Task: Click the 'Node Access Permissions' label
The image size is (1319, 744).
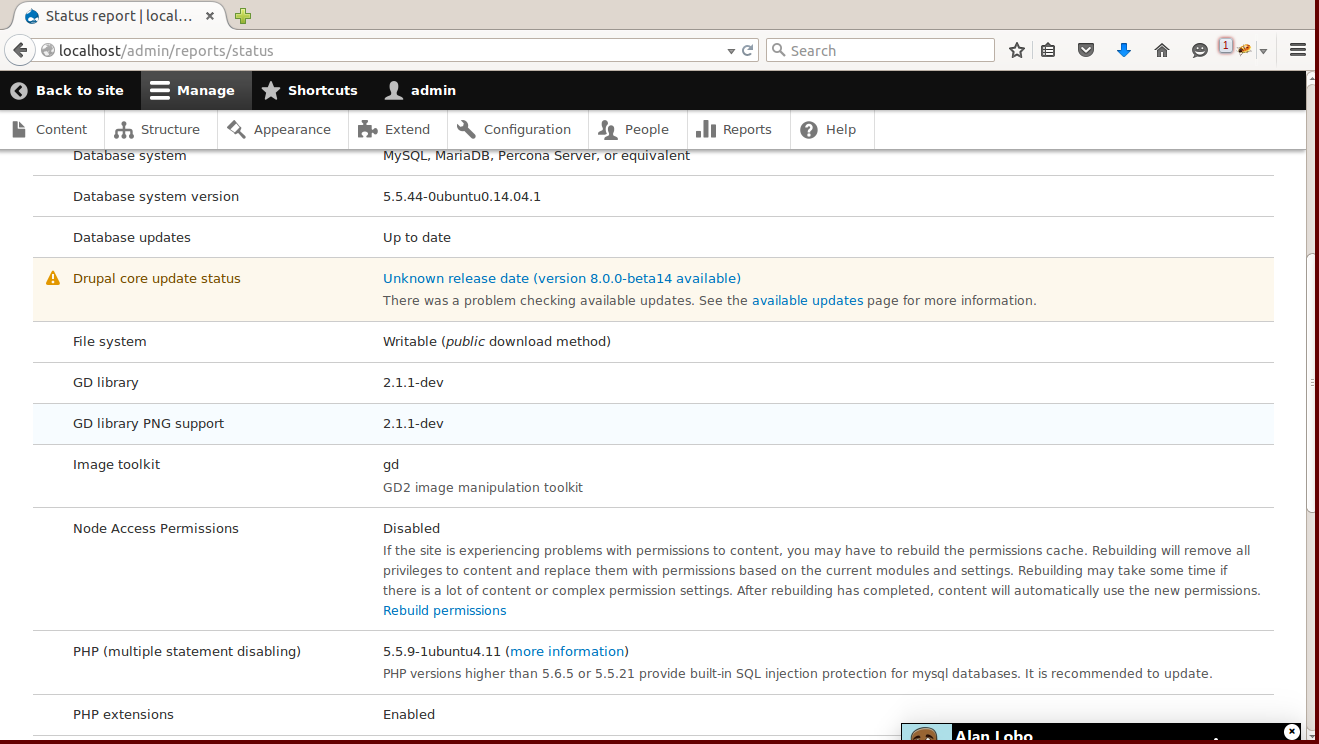Action: pos(156,529)
